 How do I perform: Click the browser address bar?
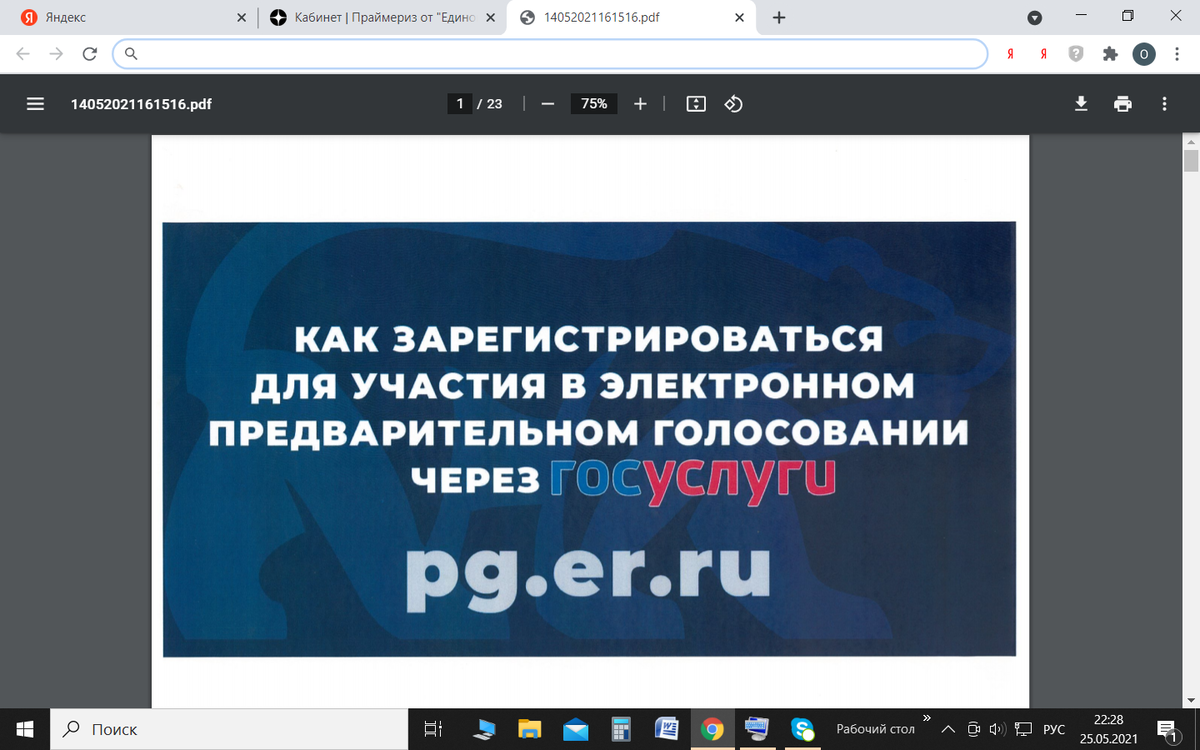[x=550, y=54]
